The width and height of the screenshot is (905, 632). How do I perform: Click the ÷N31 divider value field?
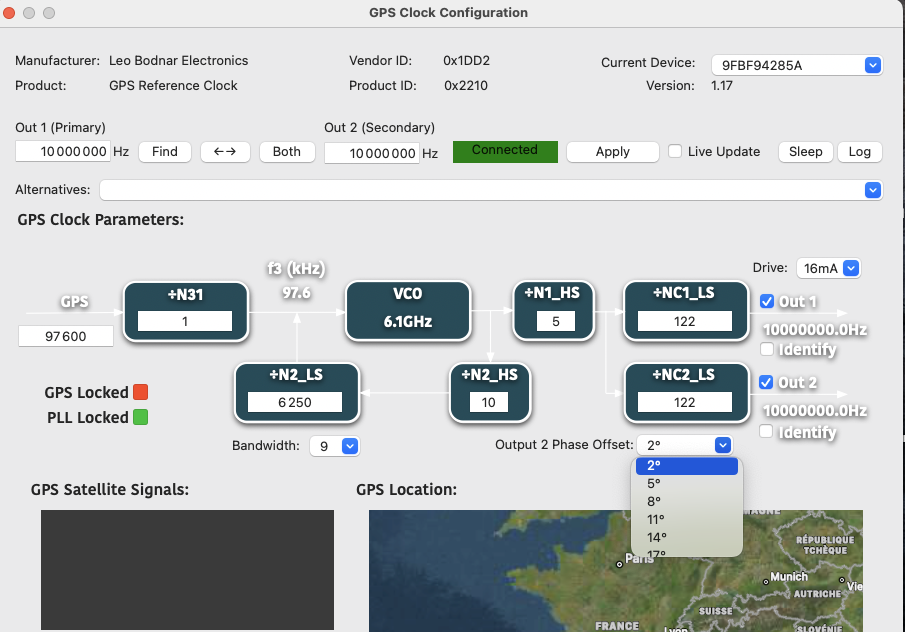(185, 321)
